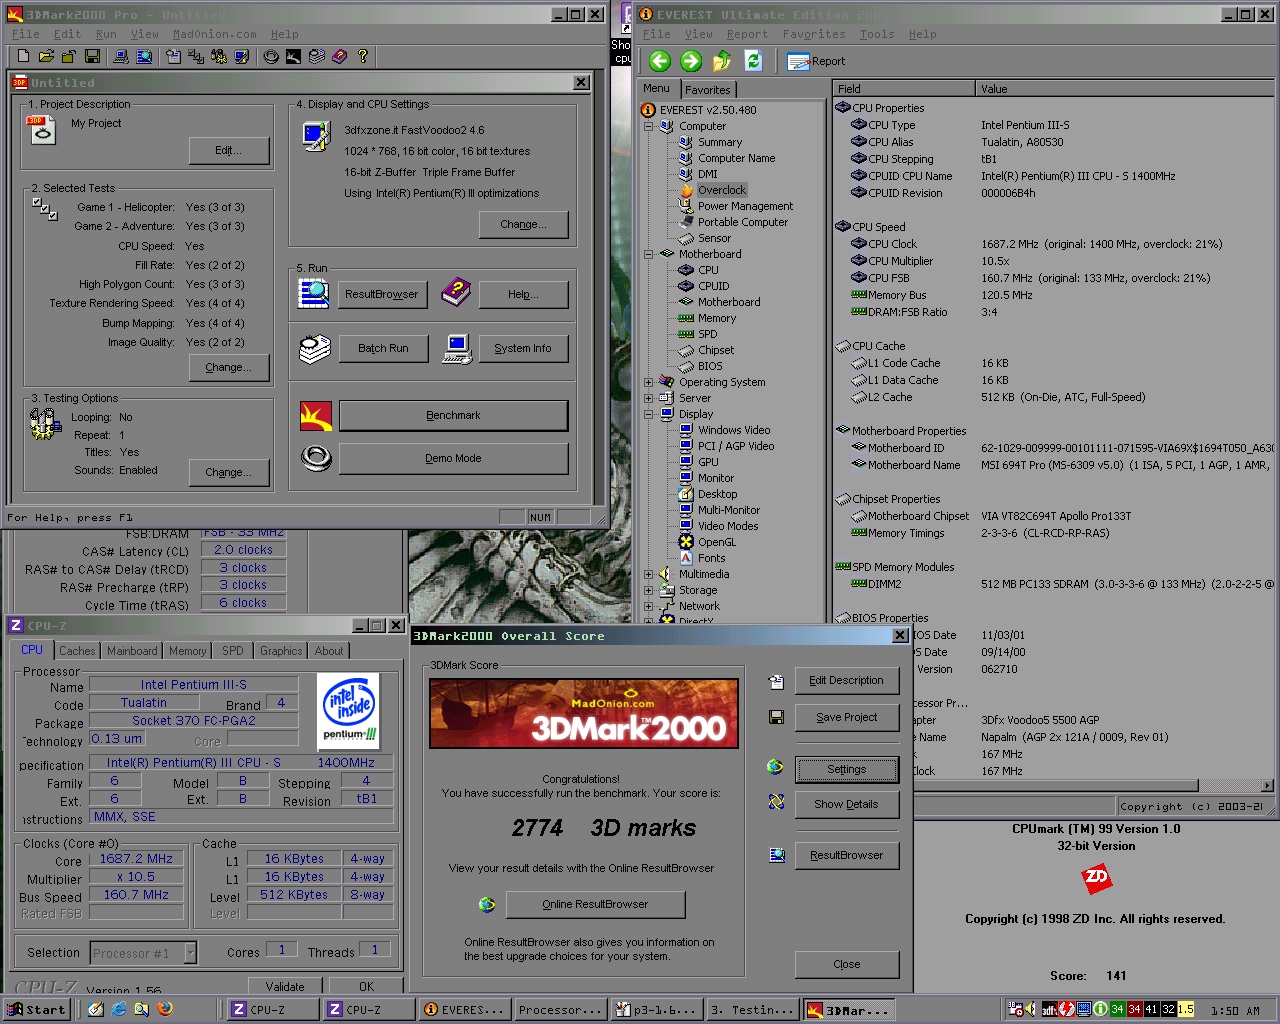Click globe icon next to Online ResultBrowser
Screen dimensions: 1280x1024
tap(487, 904)
